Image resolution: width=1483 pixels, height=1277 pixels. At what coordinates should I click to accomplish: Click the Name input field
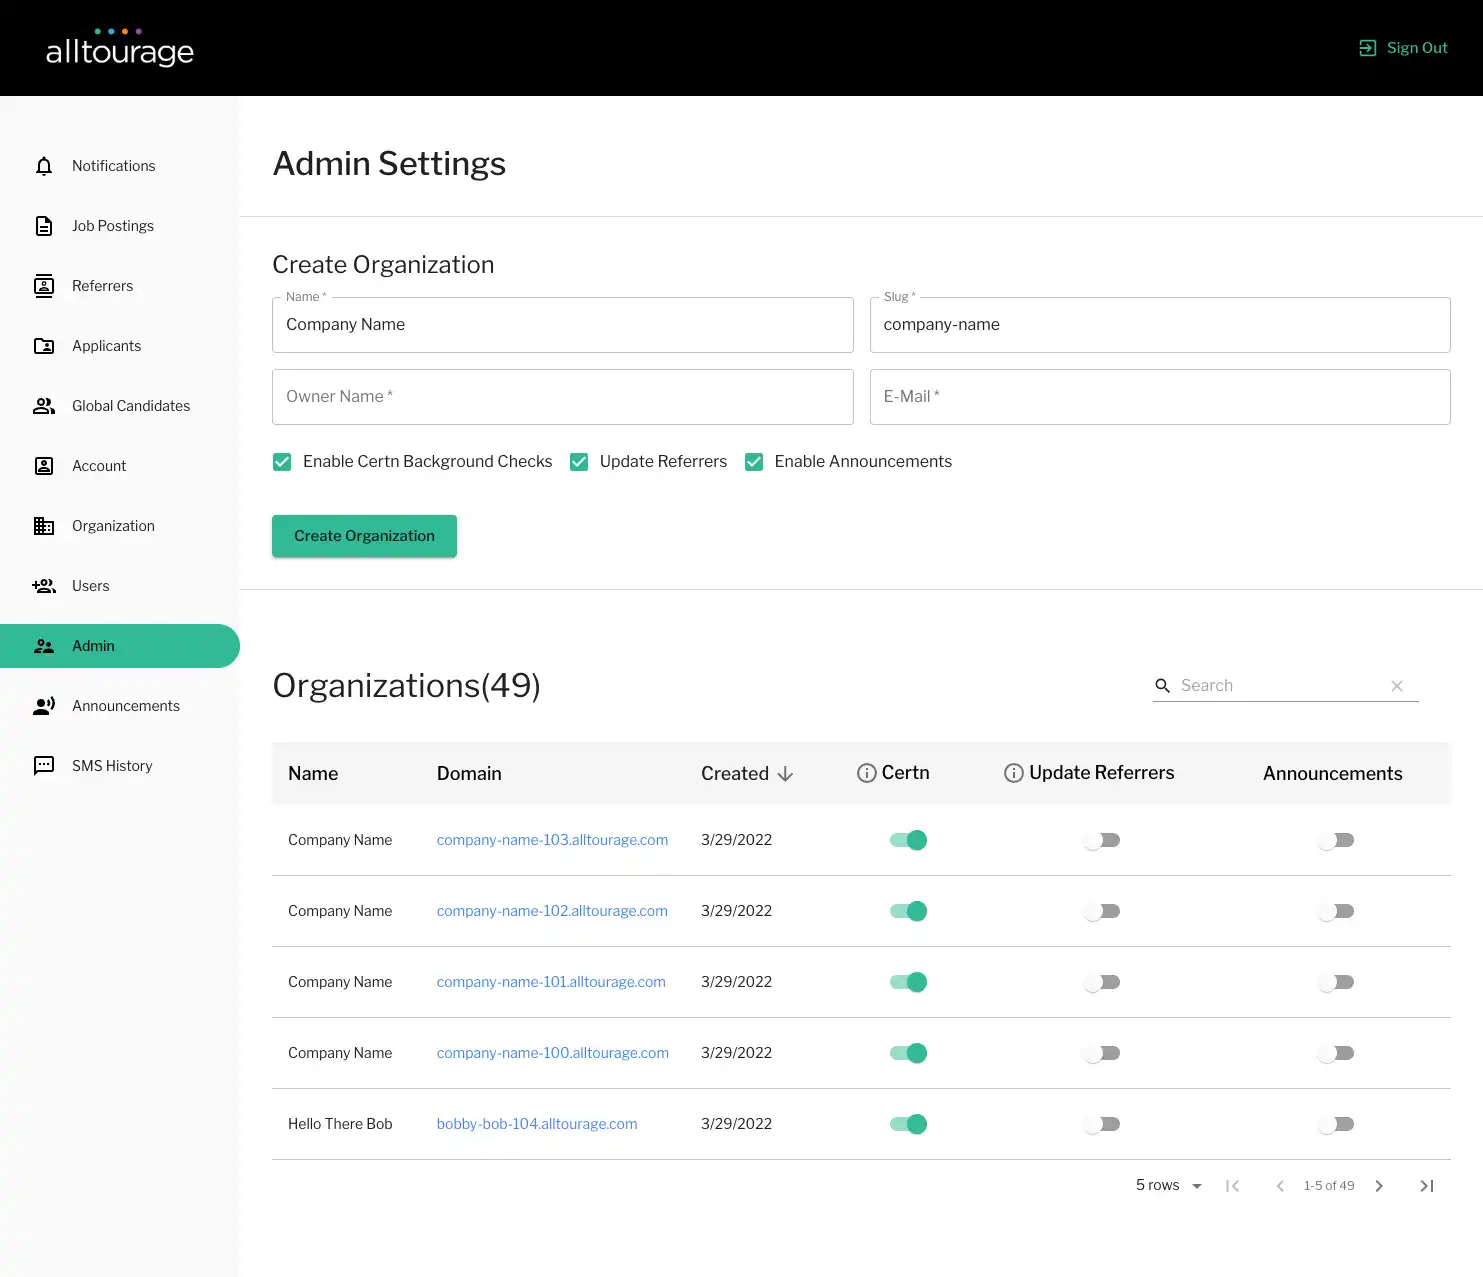click(563, 325)
